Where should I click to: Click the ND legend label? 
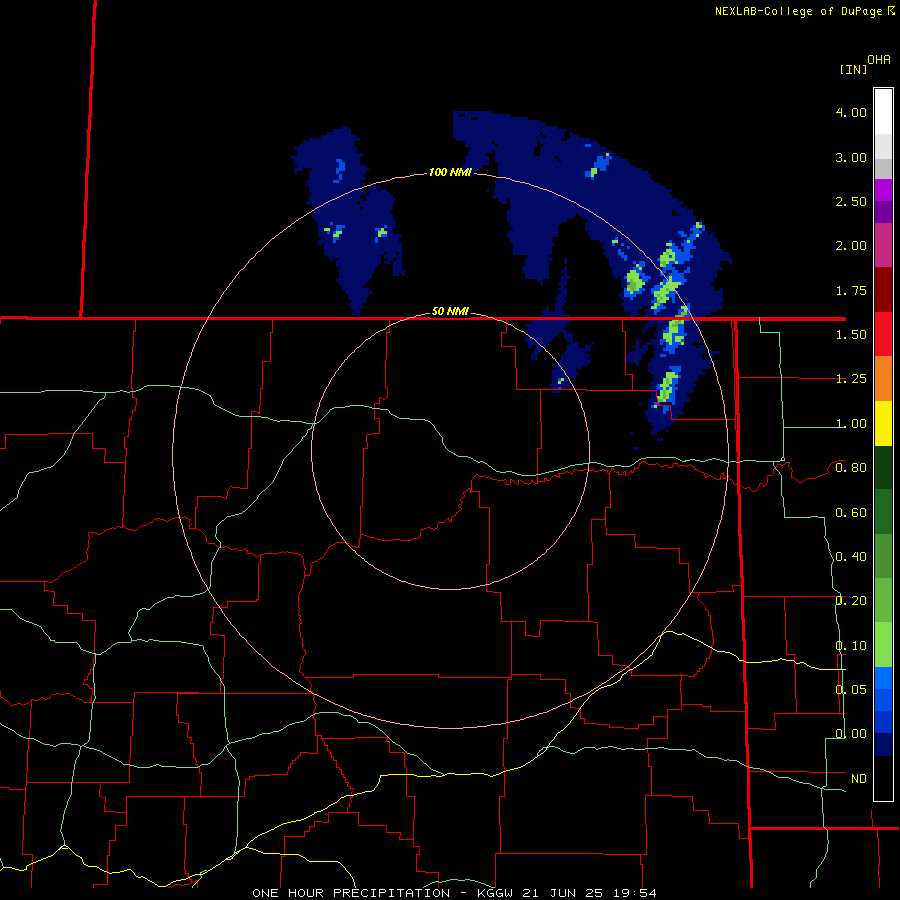click(859, 779)
